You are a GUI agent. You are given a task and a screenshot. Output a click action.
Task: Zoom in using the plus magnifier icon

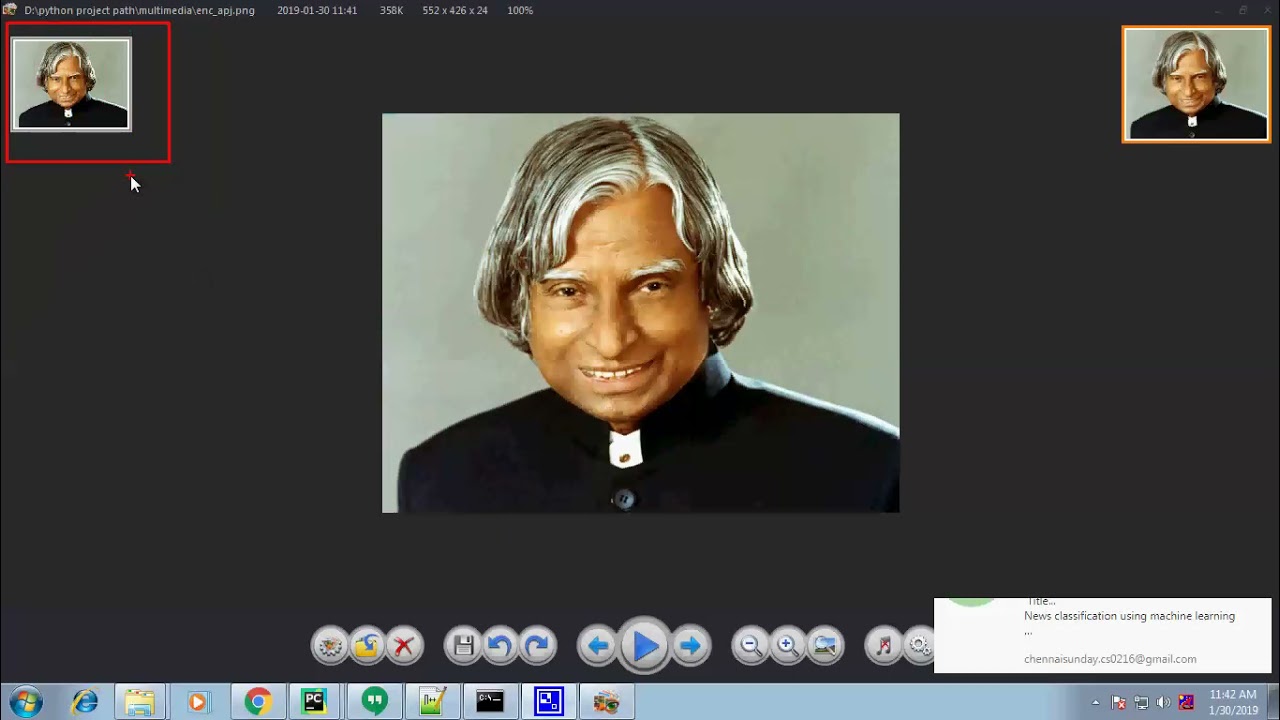(788, 647)
